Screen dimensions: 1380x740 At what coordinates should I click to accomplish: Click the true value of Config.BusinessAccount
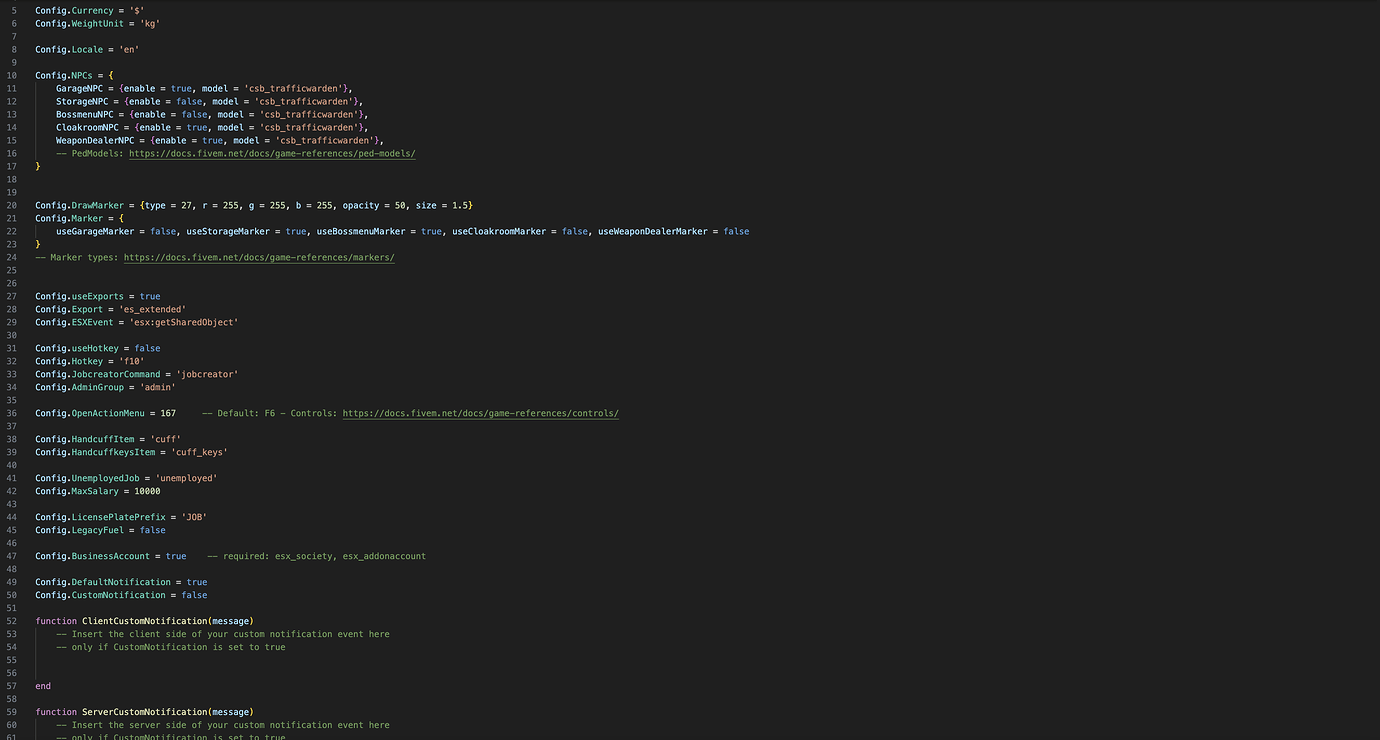point(175,555)
